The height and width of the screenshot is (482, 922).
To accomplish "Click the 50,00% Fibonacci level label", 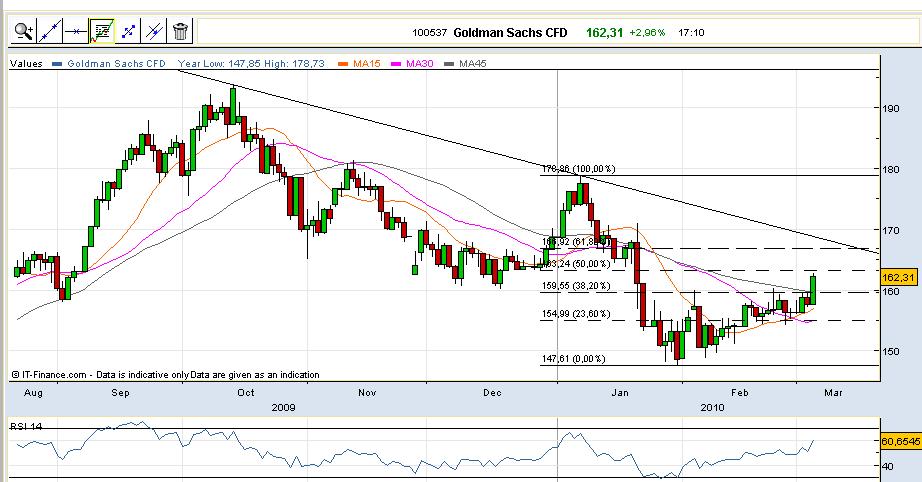I will tap(576, 264).
